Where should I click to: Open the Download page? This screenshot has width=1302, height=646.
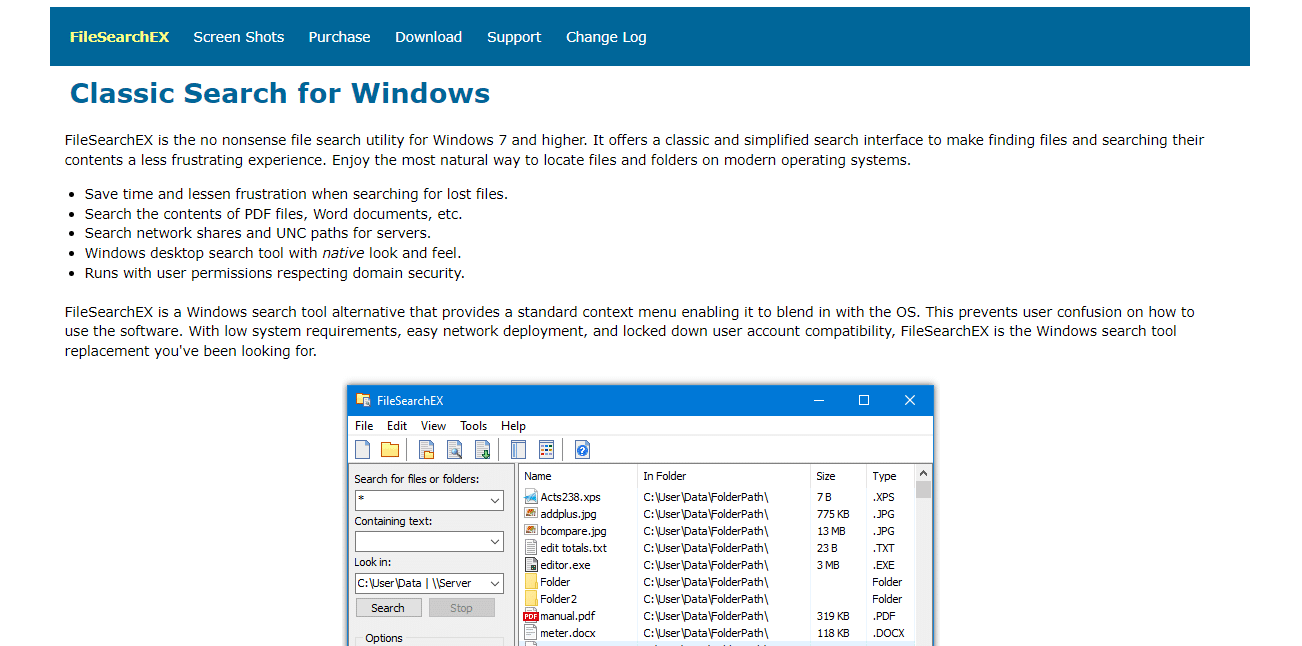pos(428,37)
